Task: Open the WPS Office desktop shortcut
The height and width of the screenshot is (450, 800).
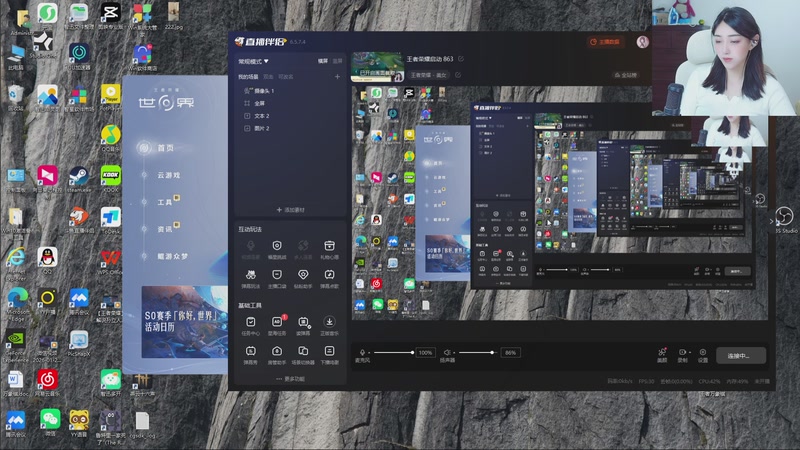Action: (111, 258)
